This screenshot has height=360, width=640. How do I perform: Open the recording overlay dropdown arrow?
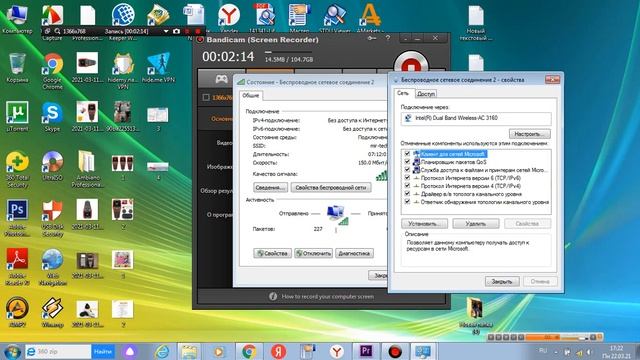pyautogui.click(x=166, y=31)
